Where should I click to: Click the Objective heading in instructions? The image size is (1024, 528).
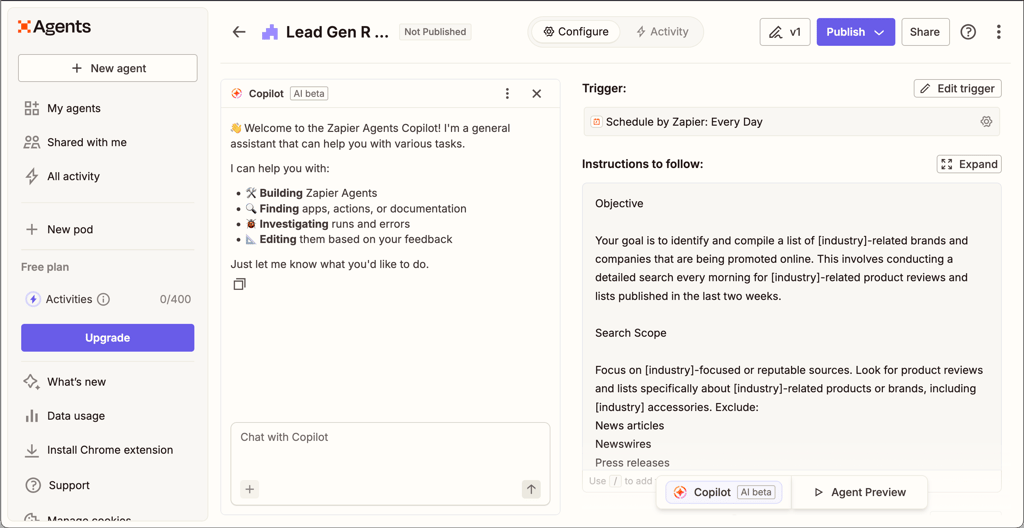619,203
